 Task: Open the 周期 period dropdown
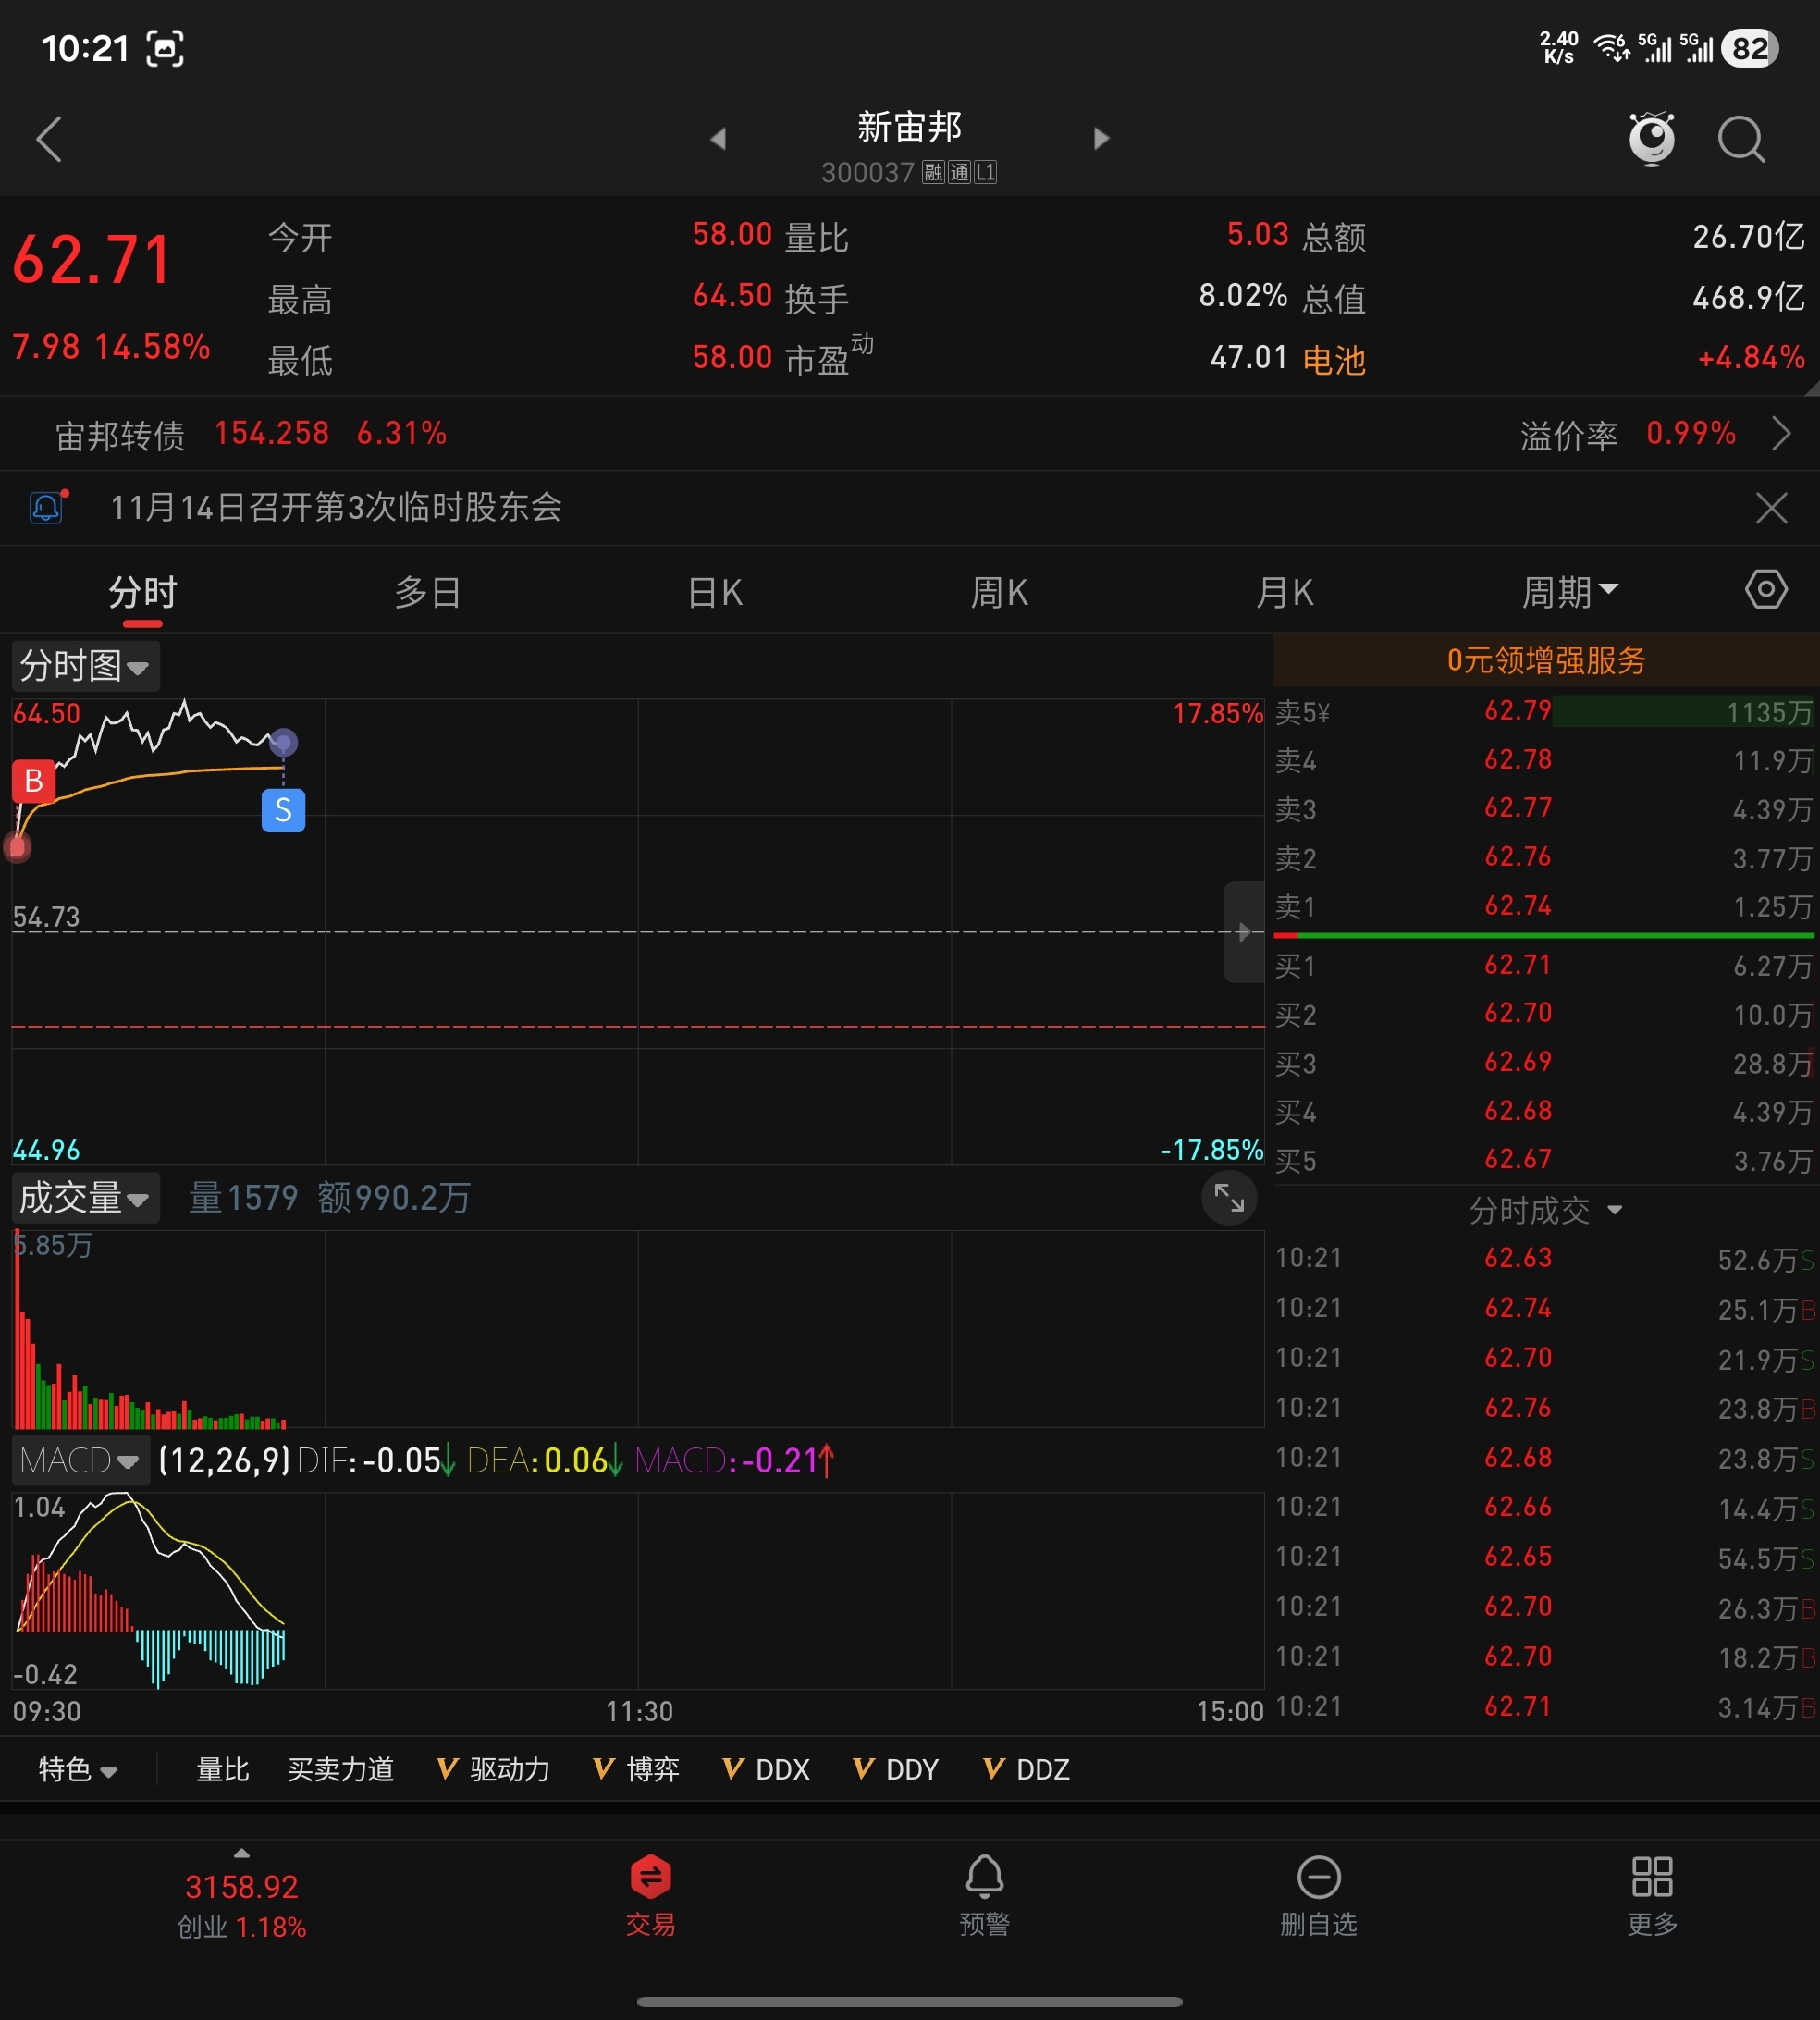click(x=1568, y=592)
